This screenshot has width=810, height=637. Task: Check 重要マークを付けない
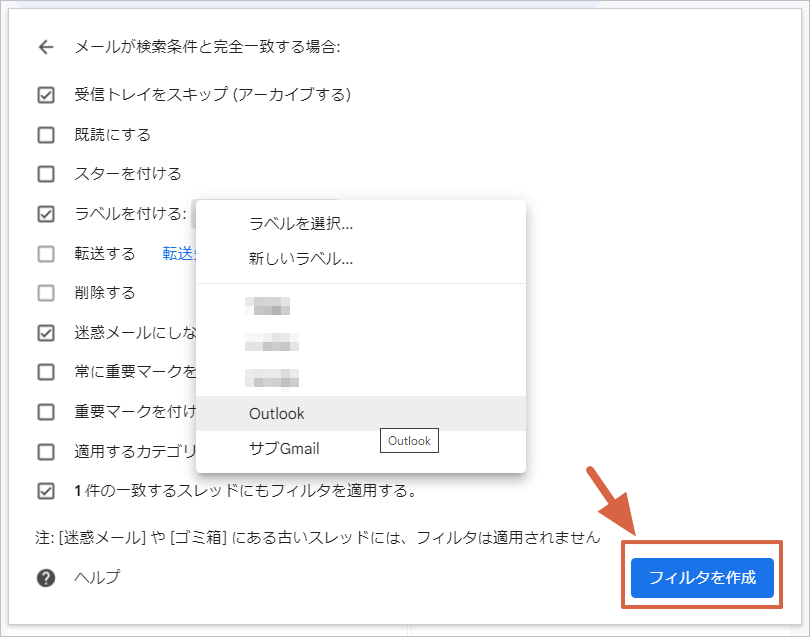[x=45, y=411]
